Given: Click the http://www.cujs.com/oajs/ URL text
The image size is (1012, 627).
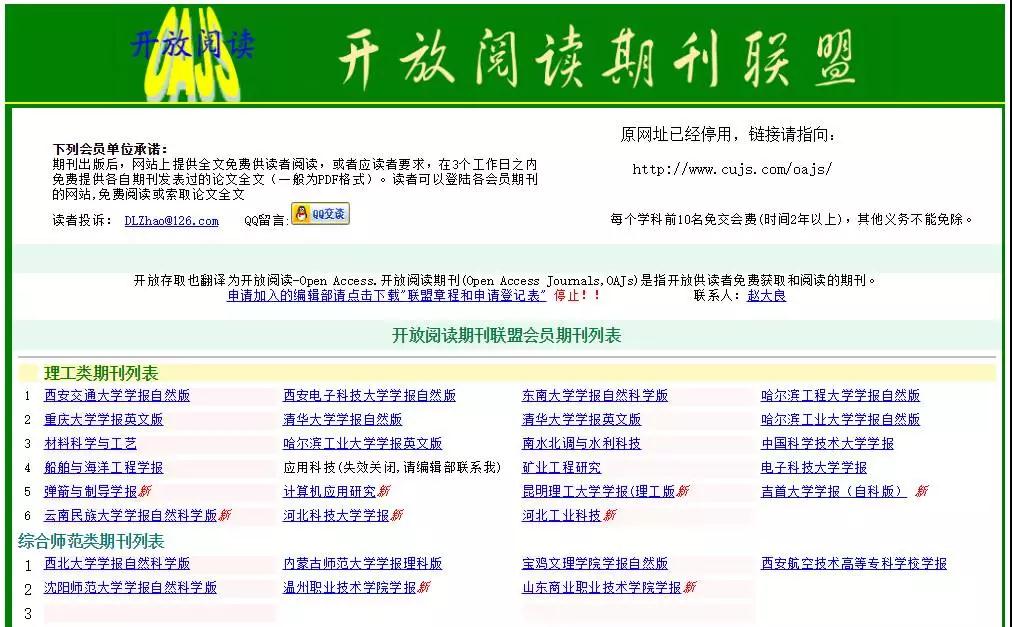Looking at the screenshot, I should coord(732,169).
